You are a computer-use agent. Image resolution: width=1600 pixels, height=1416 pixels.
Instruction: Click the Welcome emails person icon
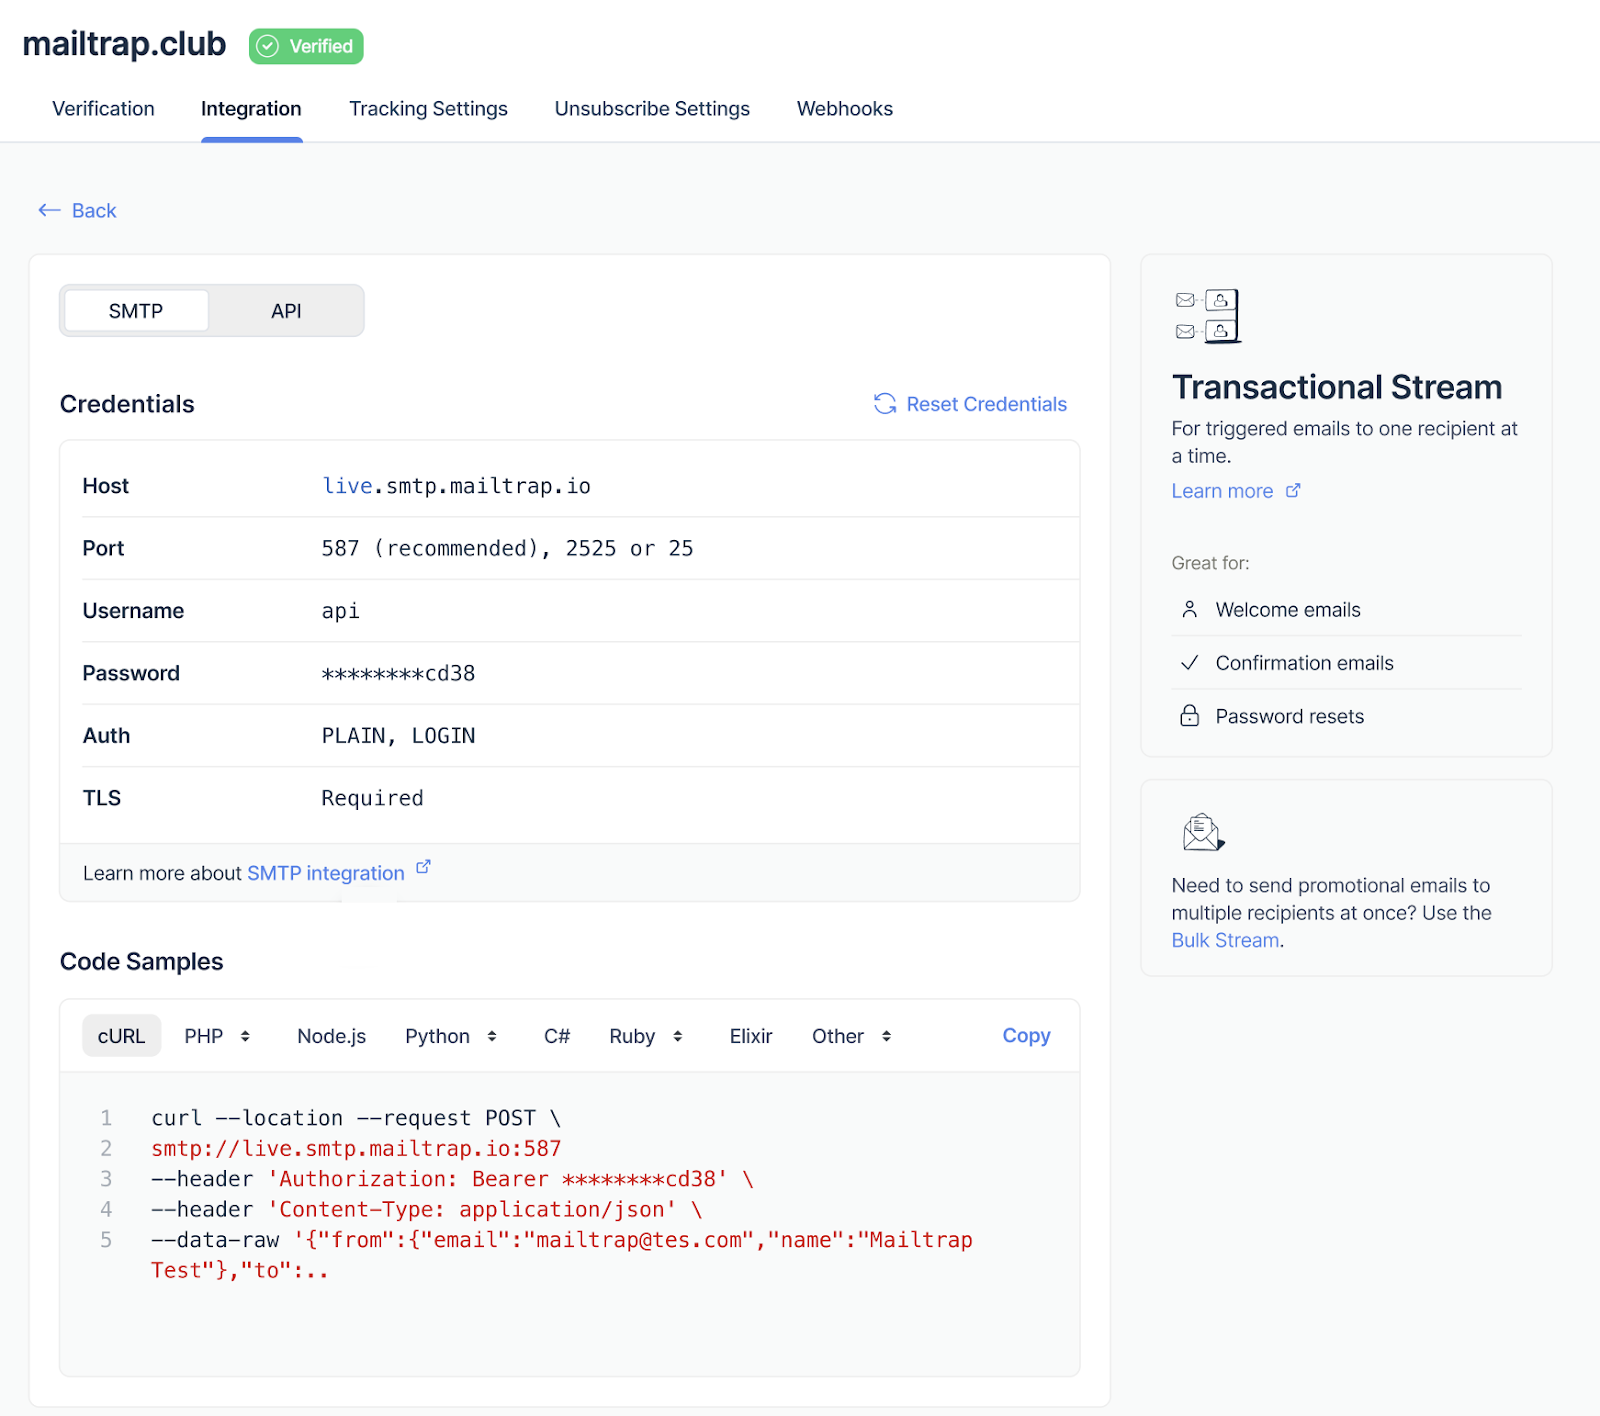(x=1189, y=608)
